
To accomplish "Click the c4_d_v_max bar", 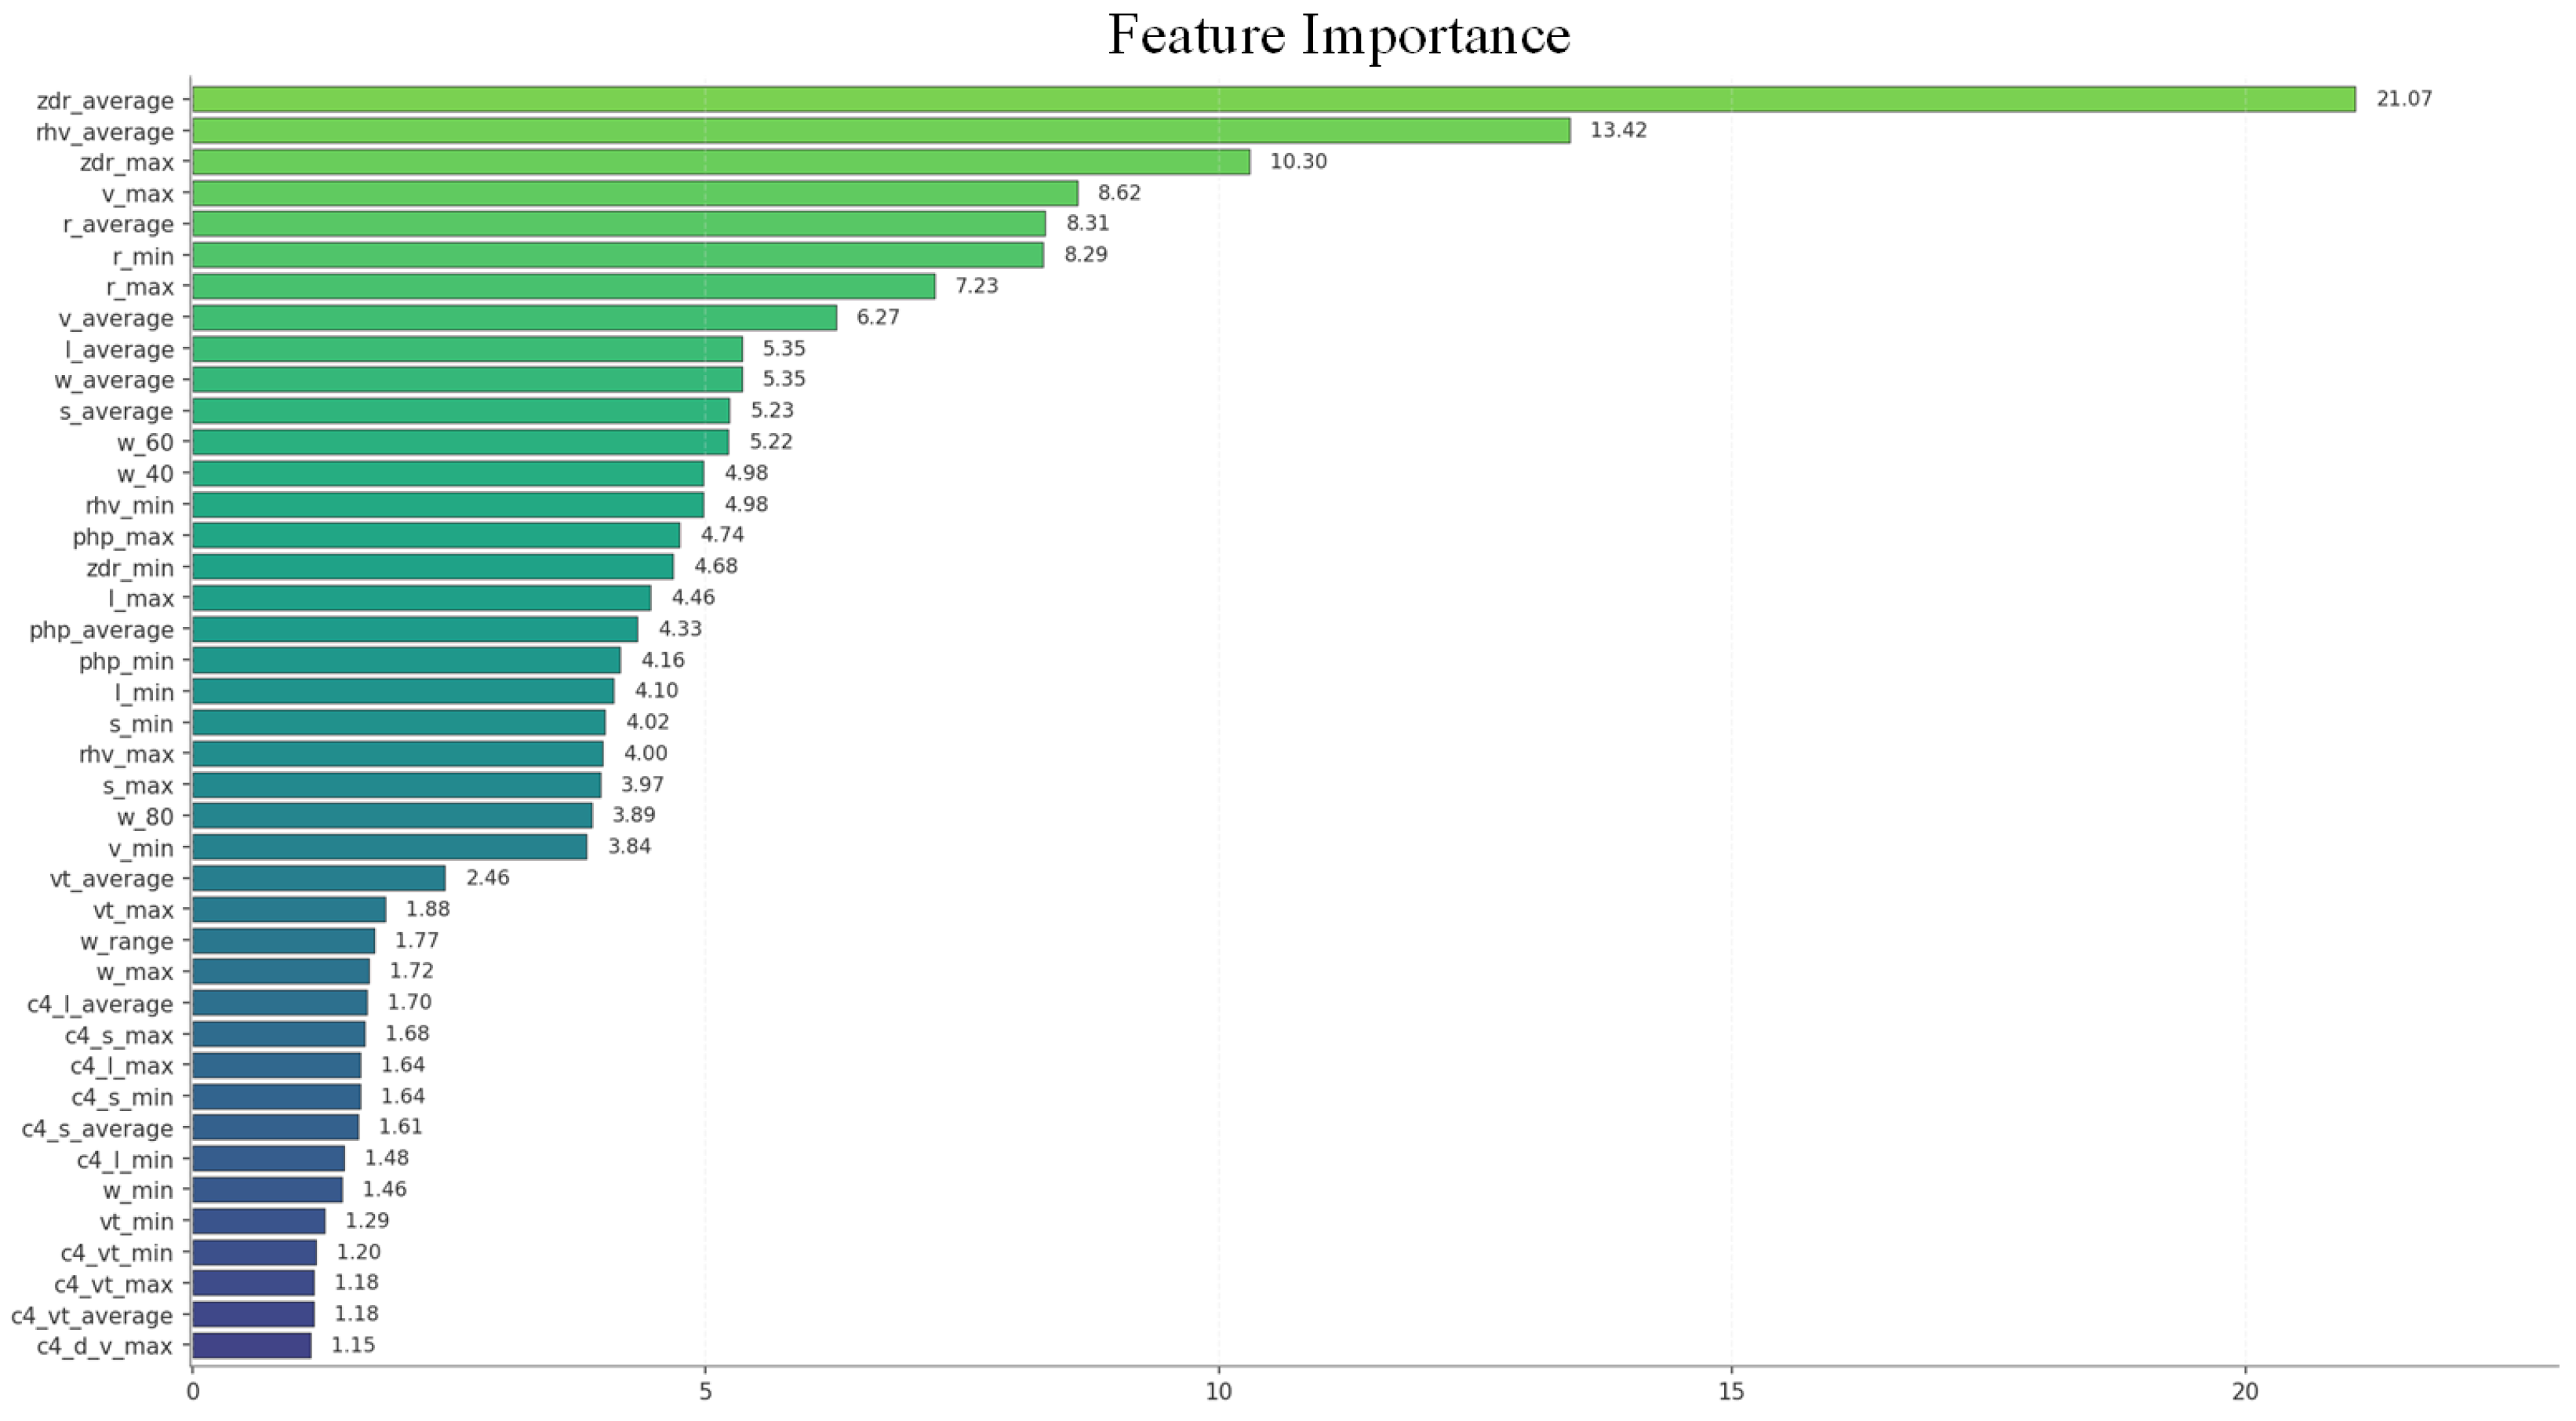I will [x=251, y=1345].
